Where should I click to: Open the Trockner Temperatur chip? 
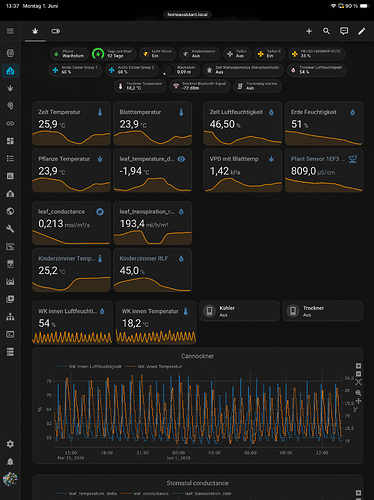[140, 86]
